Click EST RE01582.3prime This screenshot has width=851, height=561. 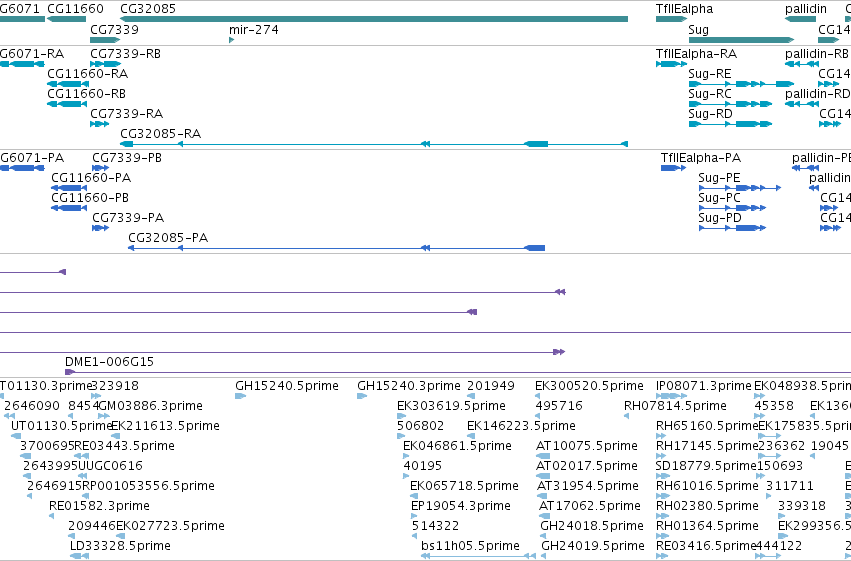point(99,507)
